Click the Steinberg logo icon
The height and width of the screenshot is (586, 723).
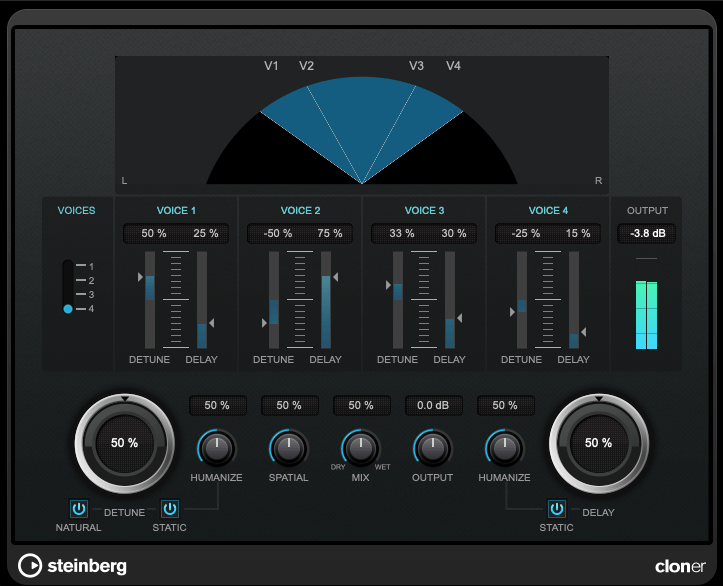coord(31,565)
